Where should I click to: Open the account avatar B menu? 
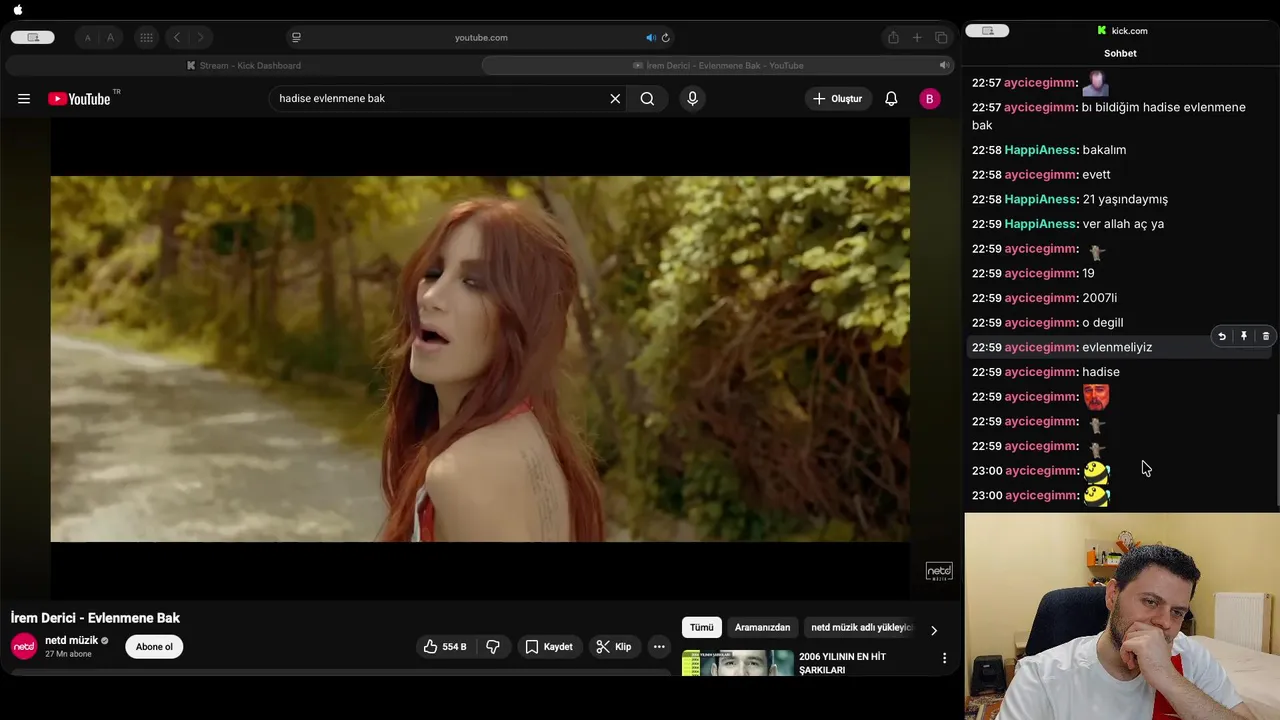(x=929, y=99)
